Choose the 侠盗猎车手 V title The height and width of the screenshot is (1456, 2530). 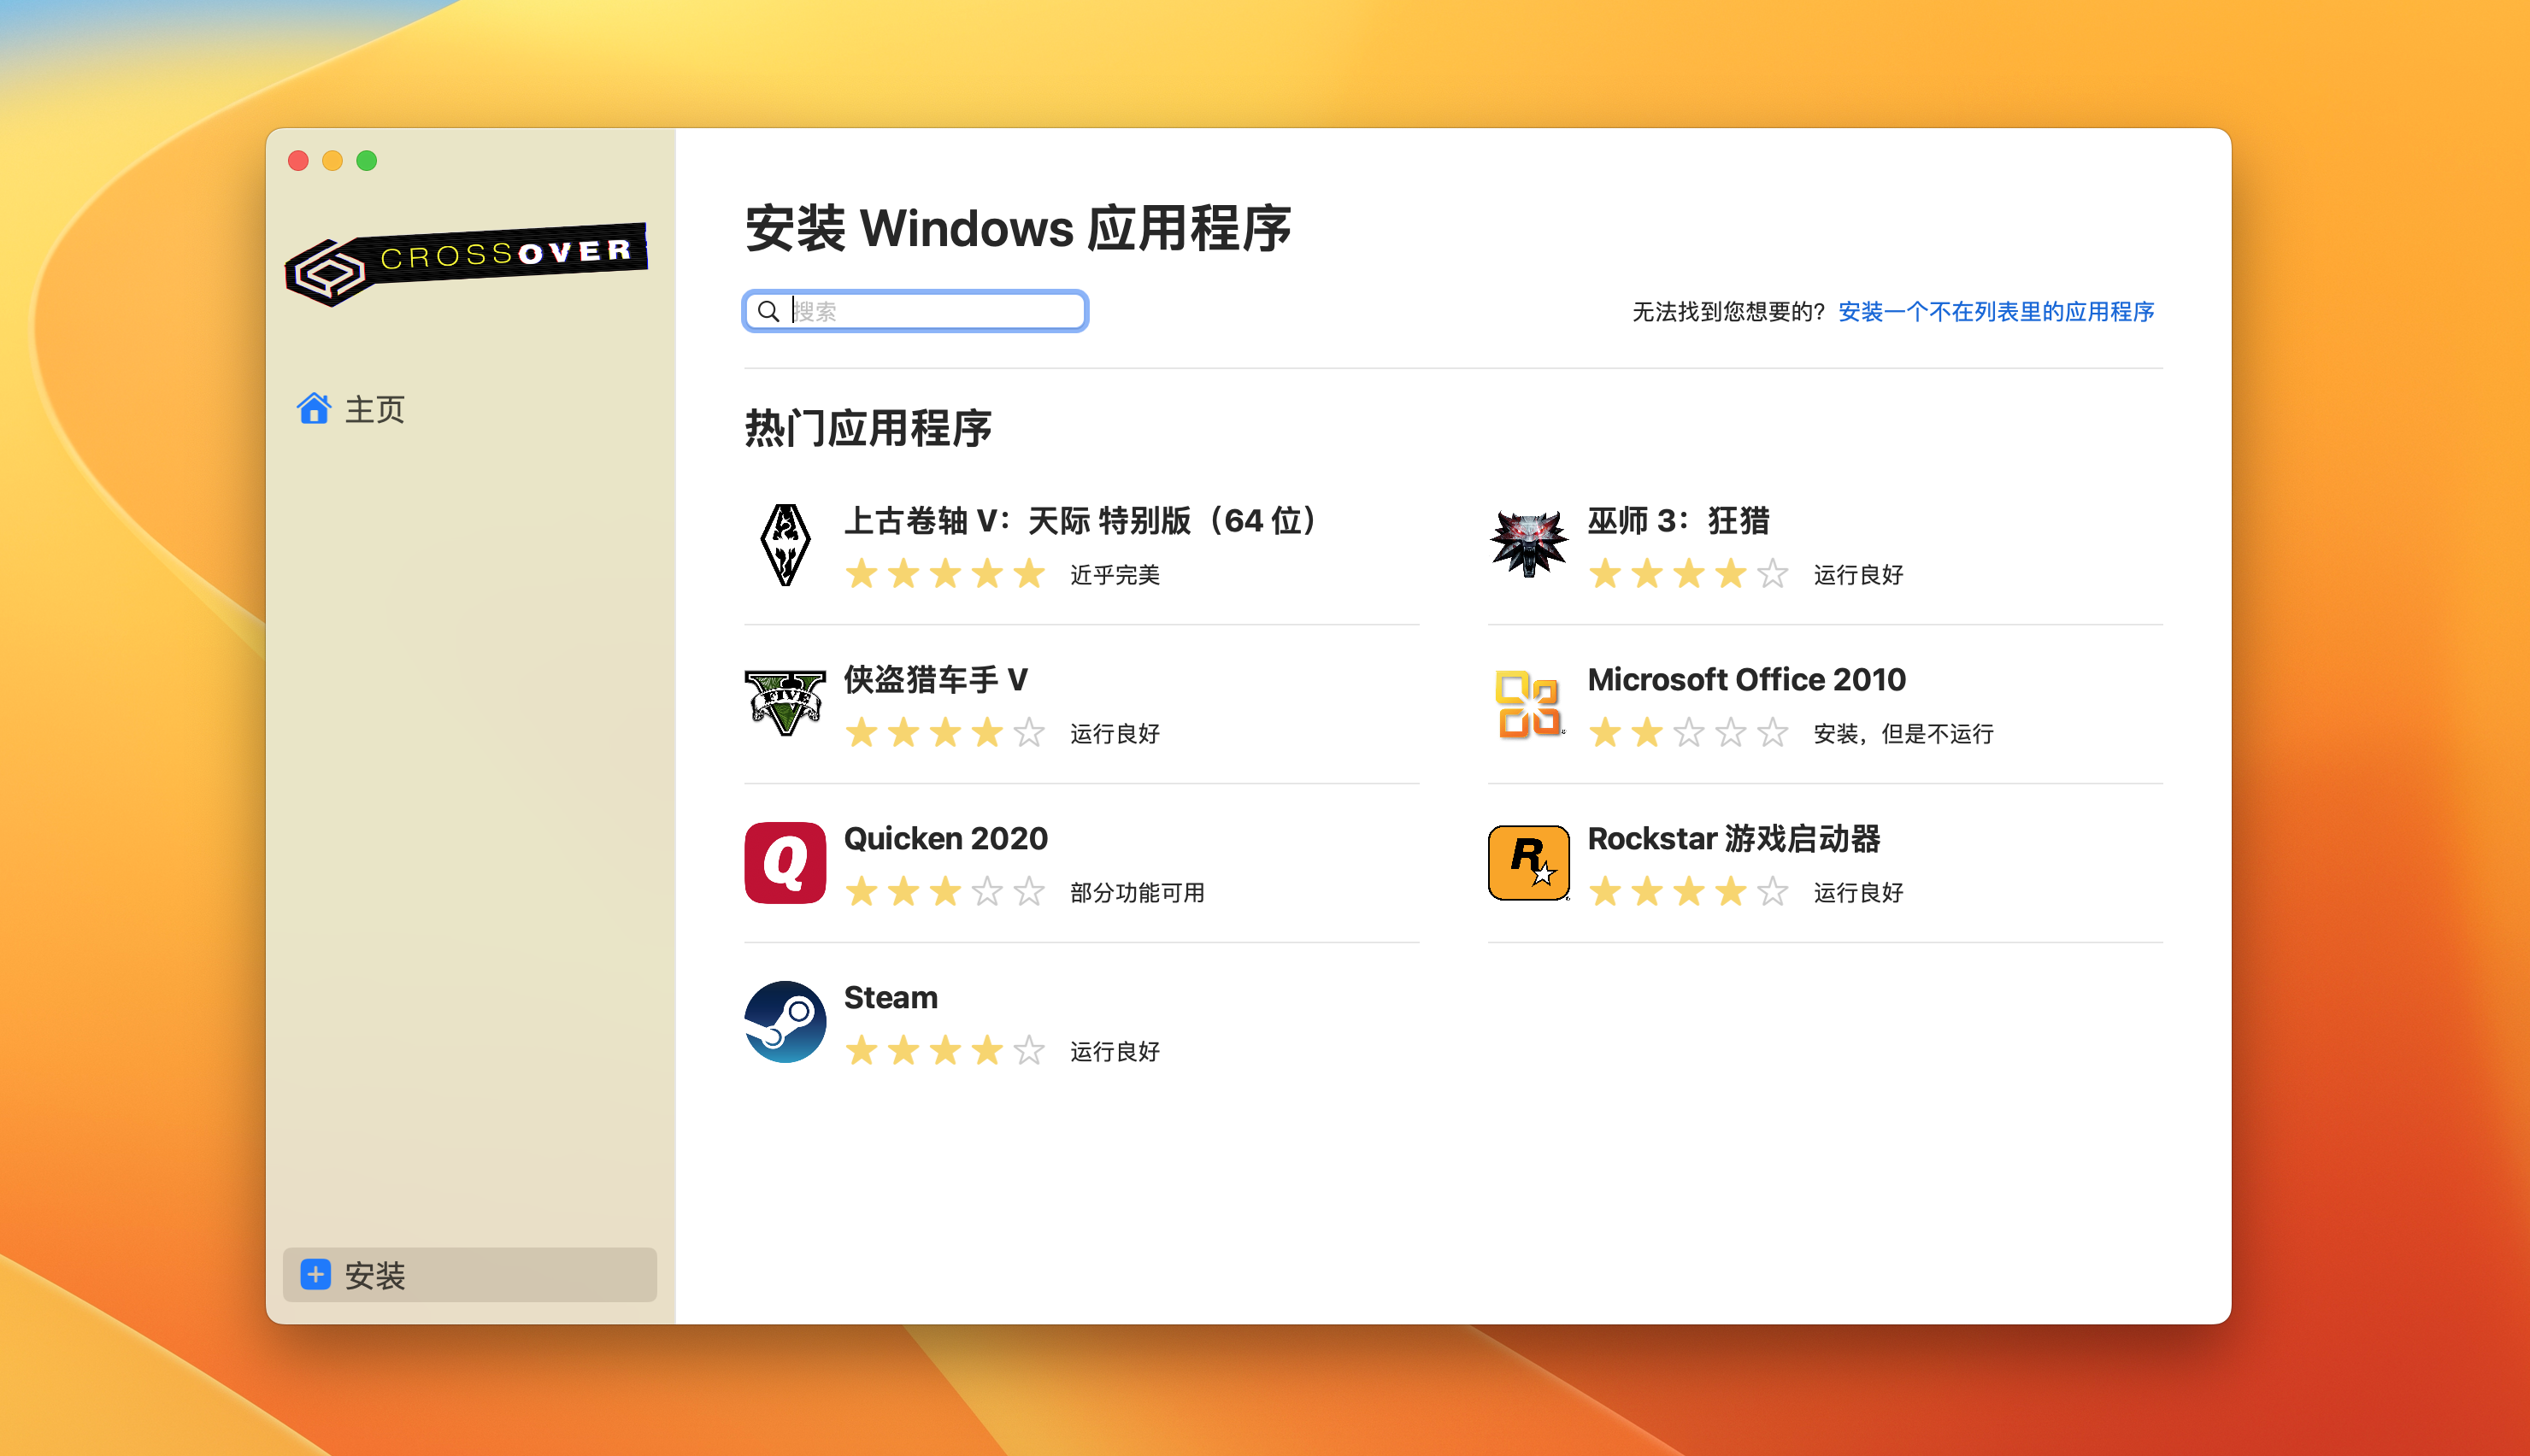coord(935,679)
